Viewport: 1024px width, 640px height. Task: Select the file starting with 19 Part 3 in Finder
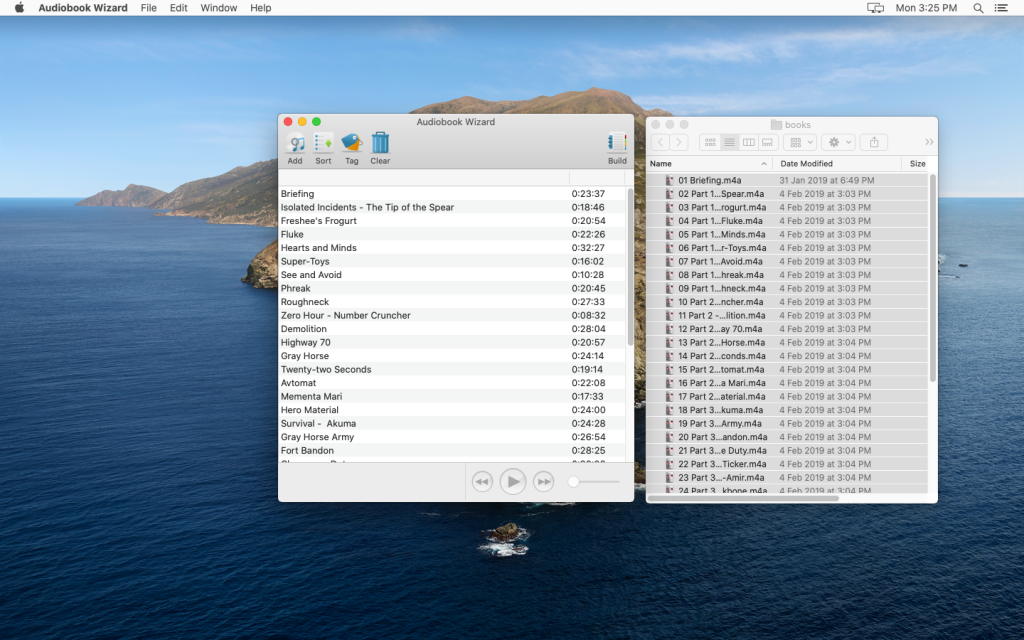(787, 423)
